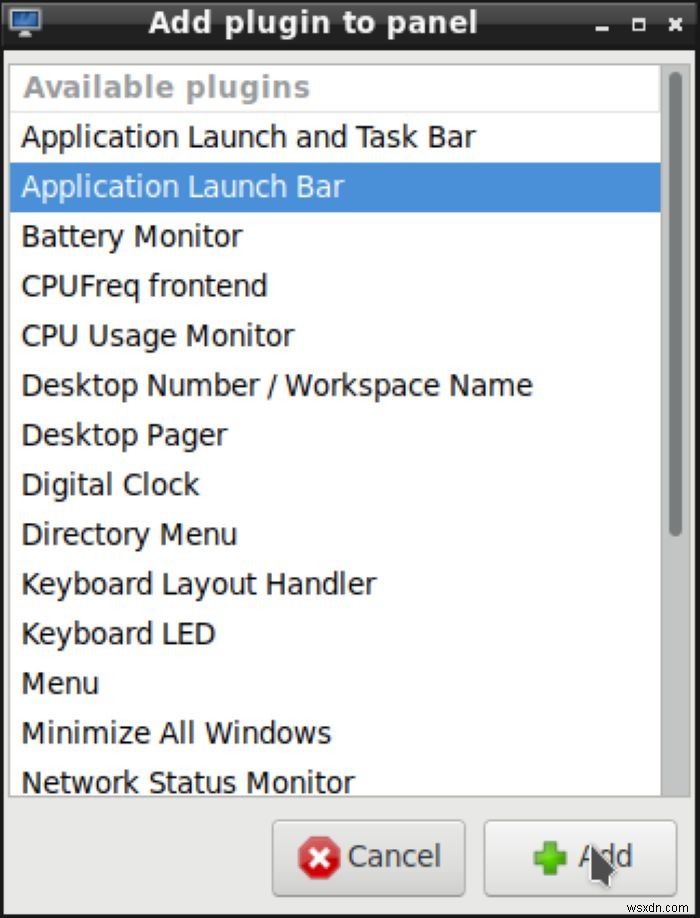Select Digital Clock plugin
This screenshot has width=700, height=918.
pyautogui.click(x=110, y=484)
